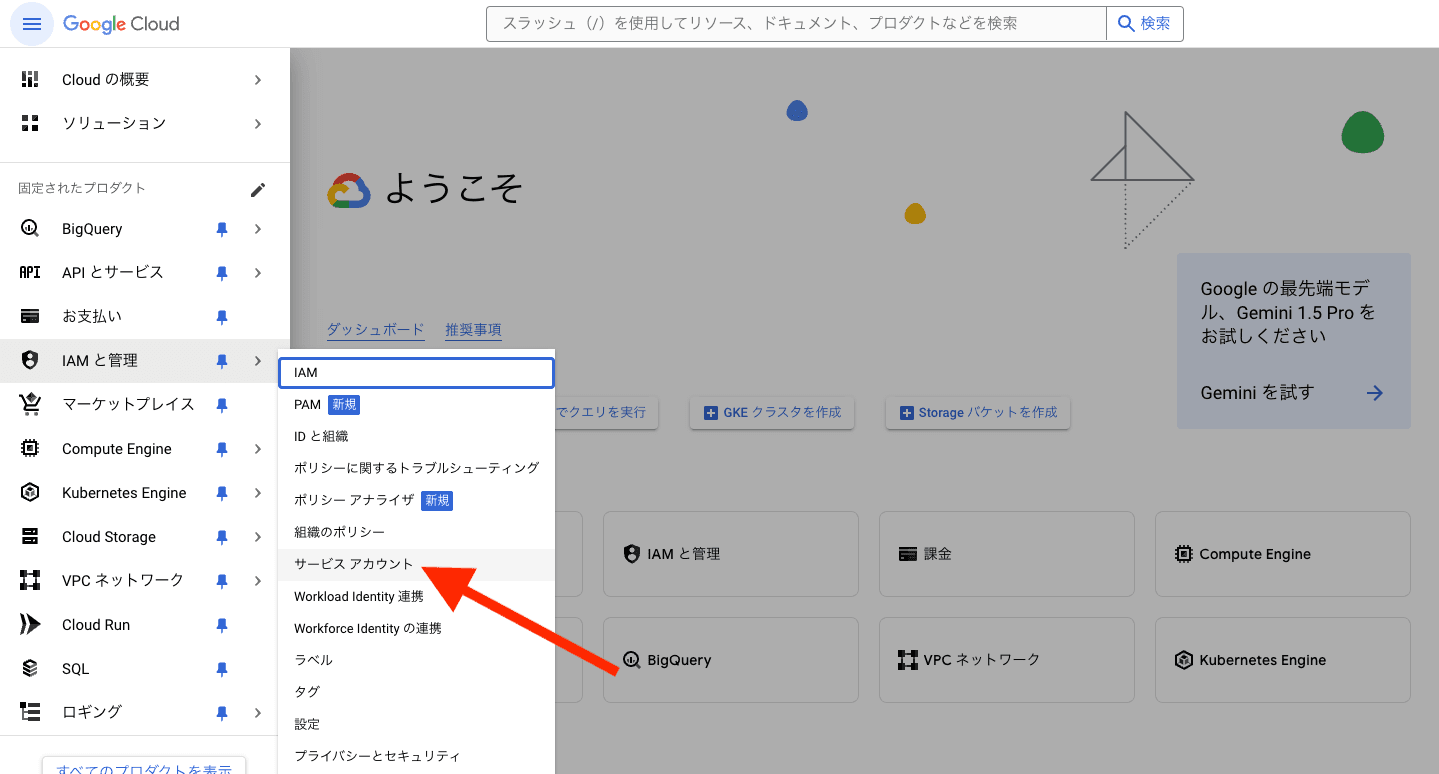Select the BigQuery icon in the sidebar

[28, 228]
